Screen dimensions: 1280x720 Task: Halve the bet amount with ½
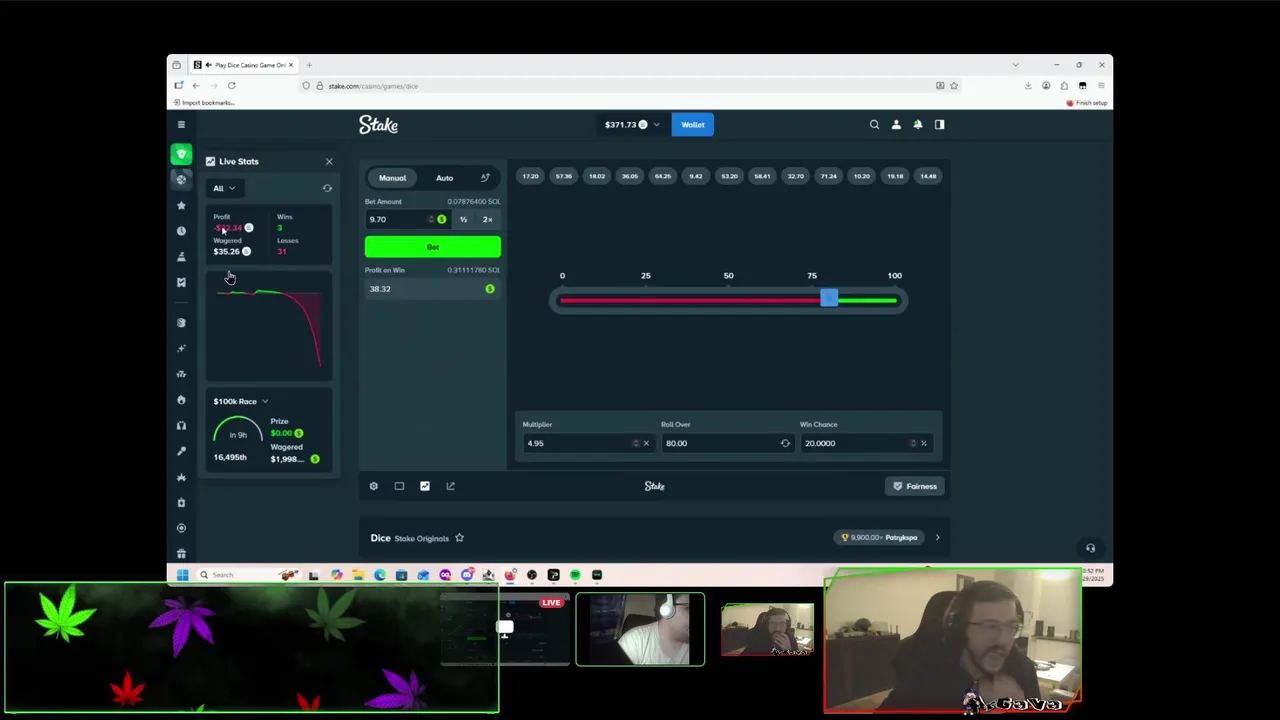coord(463,219)
